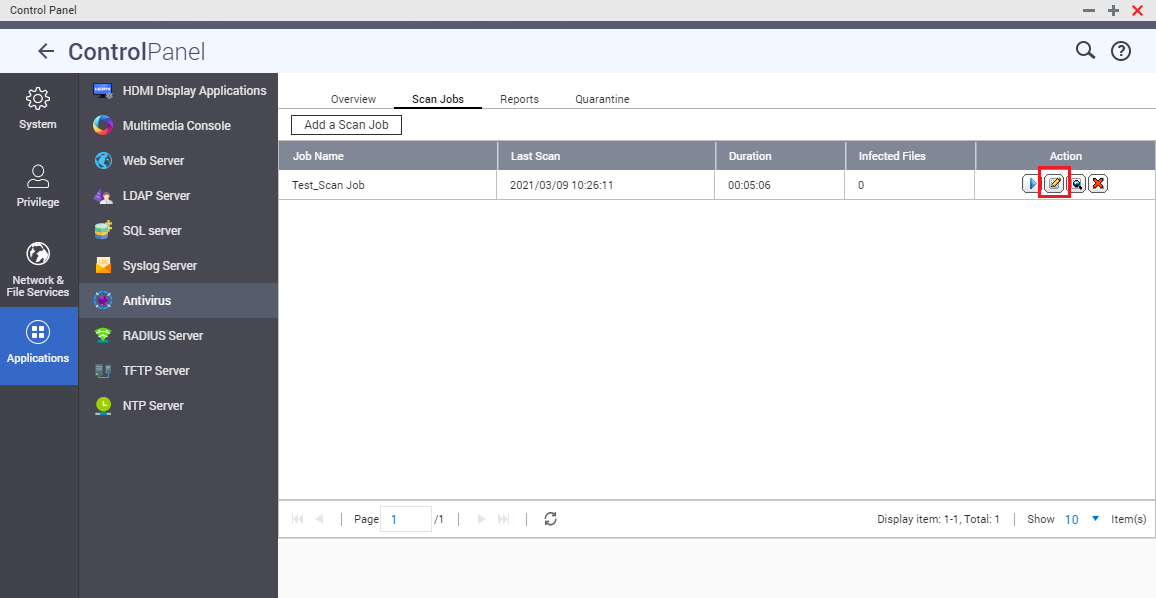View the Test_Scan Job scan log
This screenshot has height=598, width=1156.
click(x=1076, y=184)
